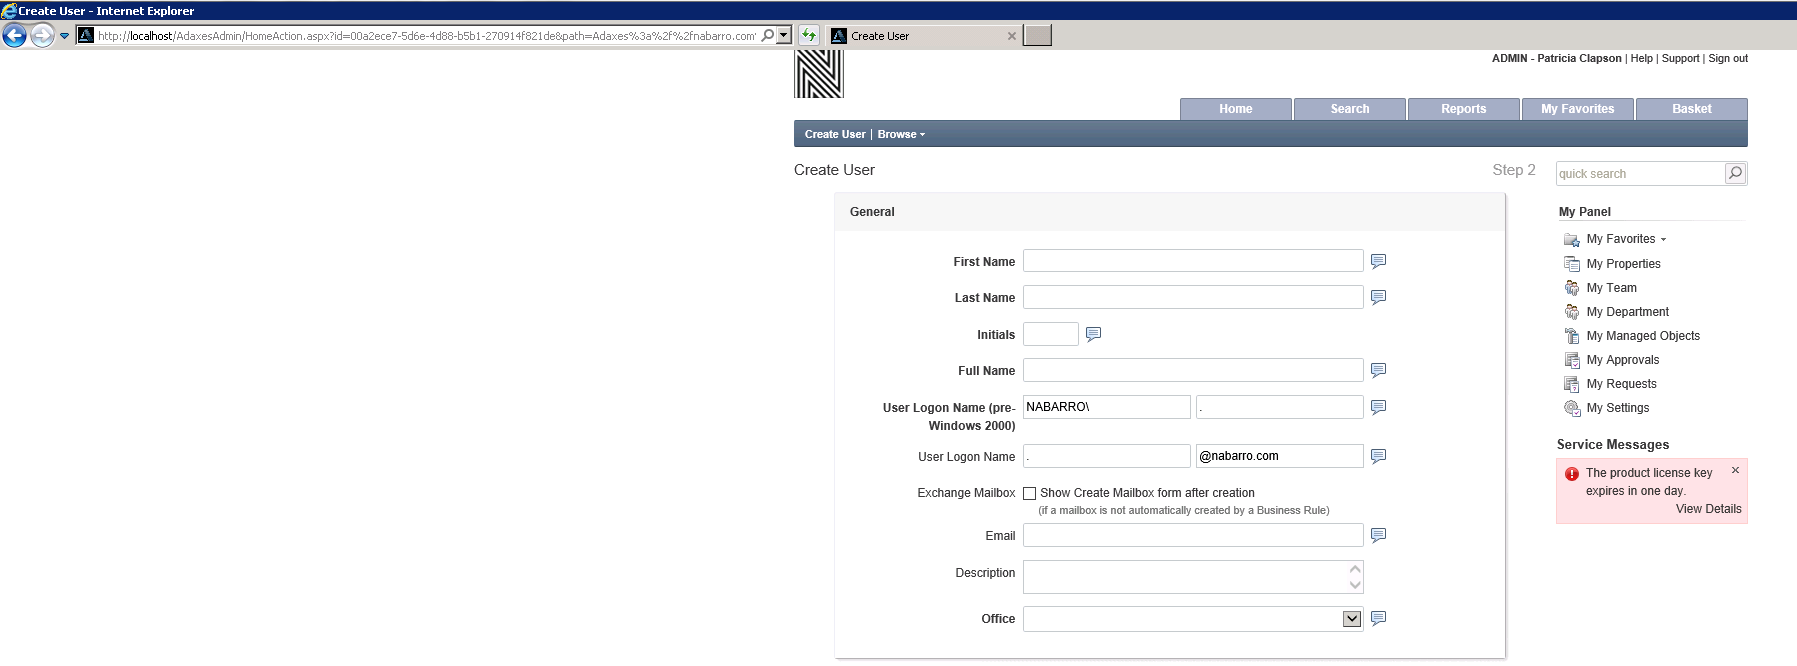Click the NABARRO\ domain field
Viewport: 1797px width, 666px height.
1107,407
